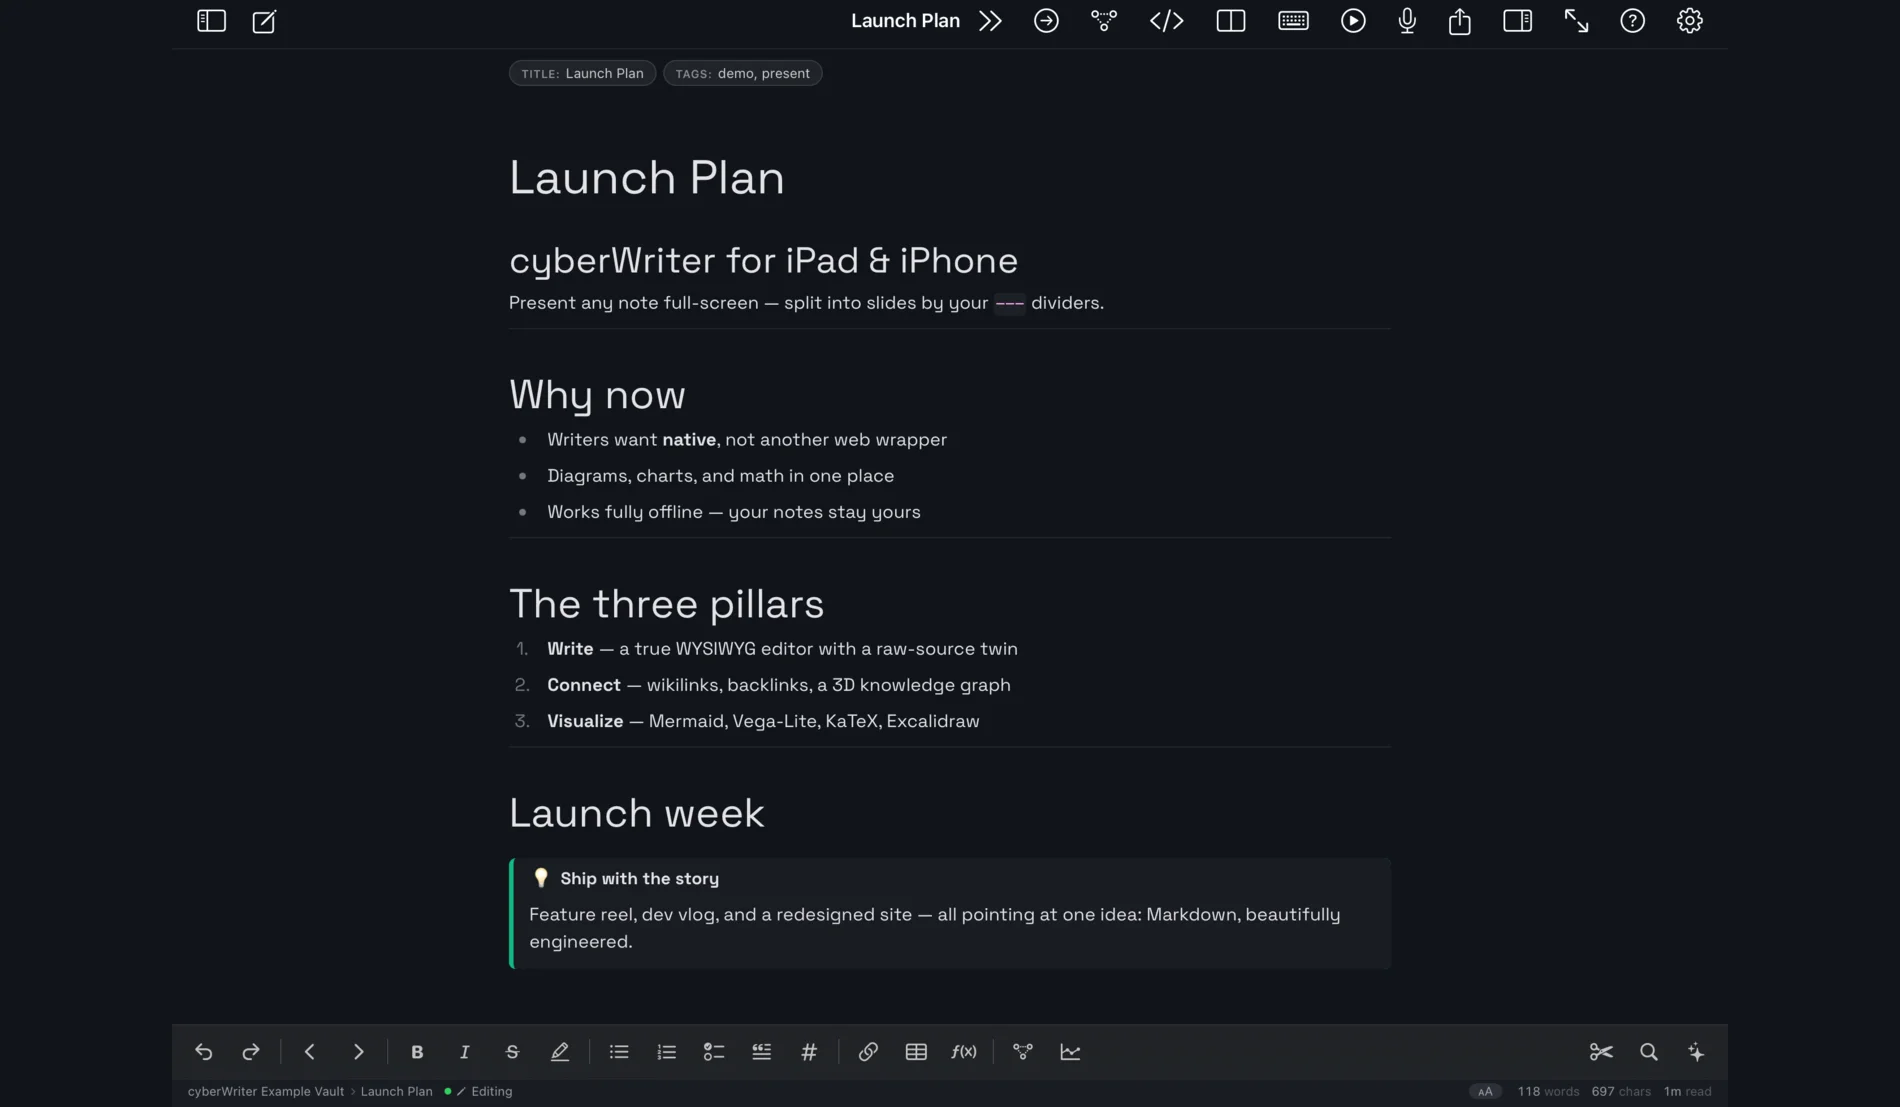Insert a task checklist
Image resolution: width=1900 pixels, height=1107 pixels.
click(714, 1052)
